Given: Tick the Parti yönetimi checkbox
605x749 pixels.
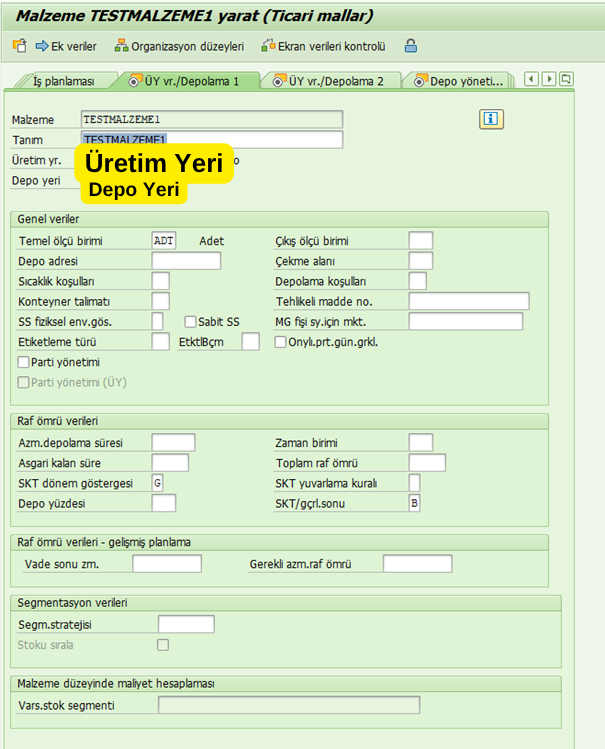Looking at the screenshot, I should 24,362.
